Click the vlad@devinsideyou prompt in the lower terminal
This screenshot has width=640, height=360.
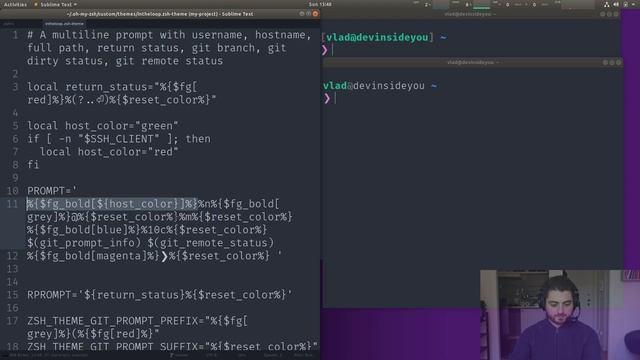click(x=374, y=86)
